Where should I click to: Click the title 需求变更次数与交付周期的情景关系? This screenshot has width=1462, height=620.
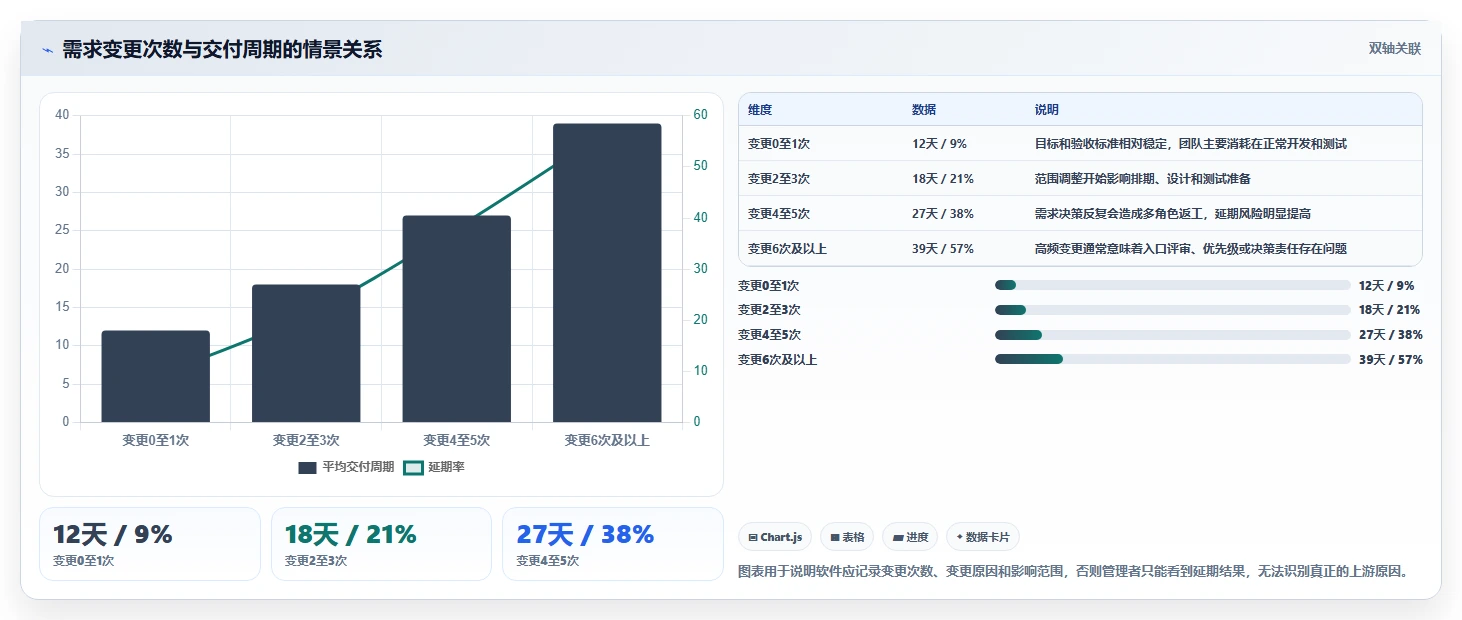pos(222,50)
